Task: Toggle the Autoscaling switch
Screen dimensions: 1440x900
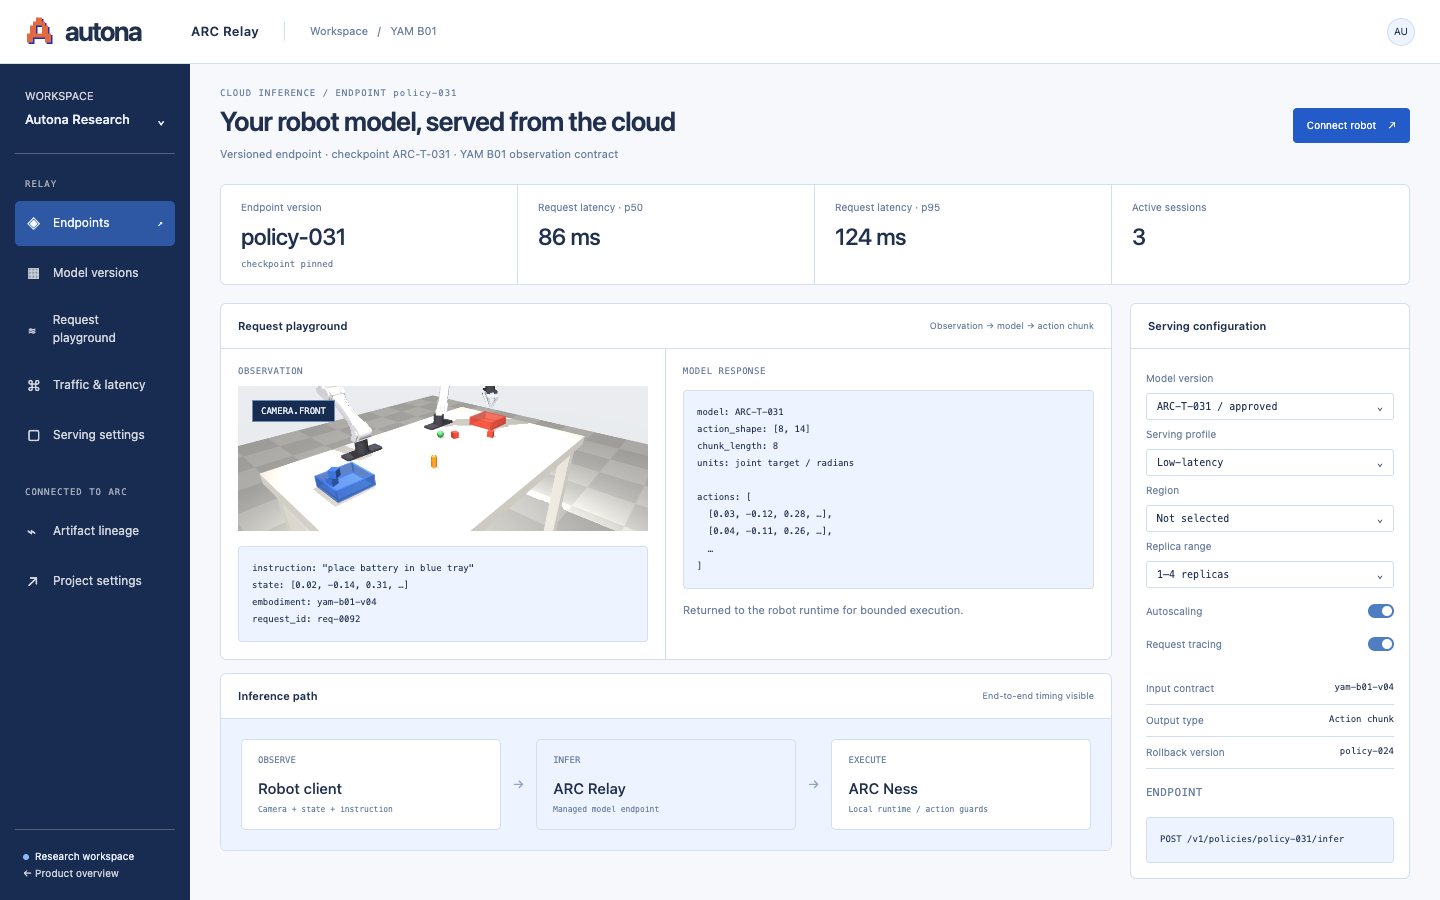Action: click(1381, 611)
